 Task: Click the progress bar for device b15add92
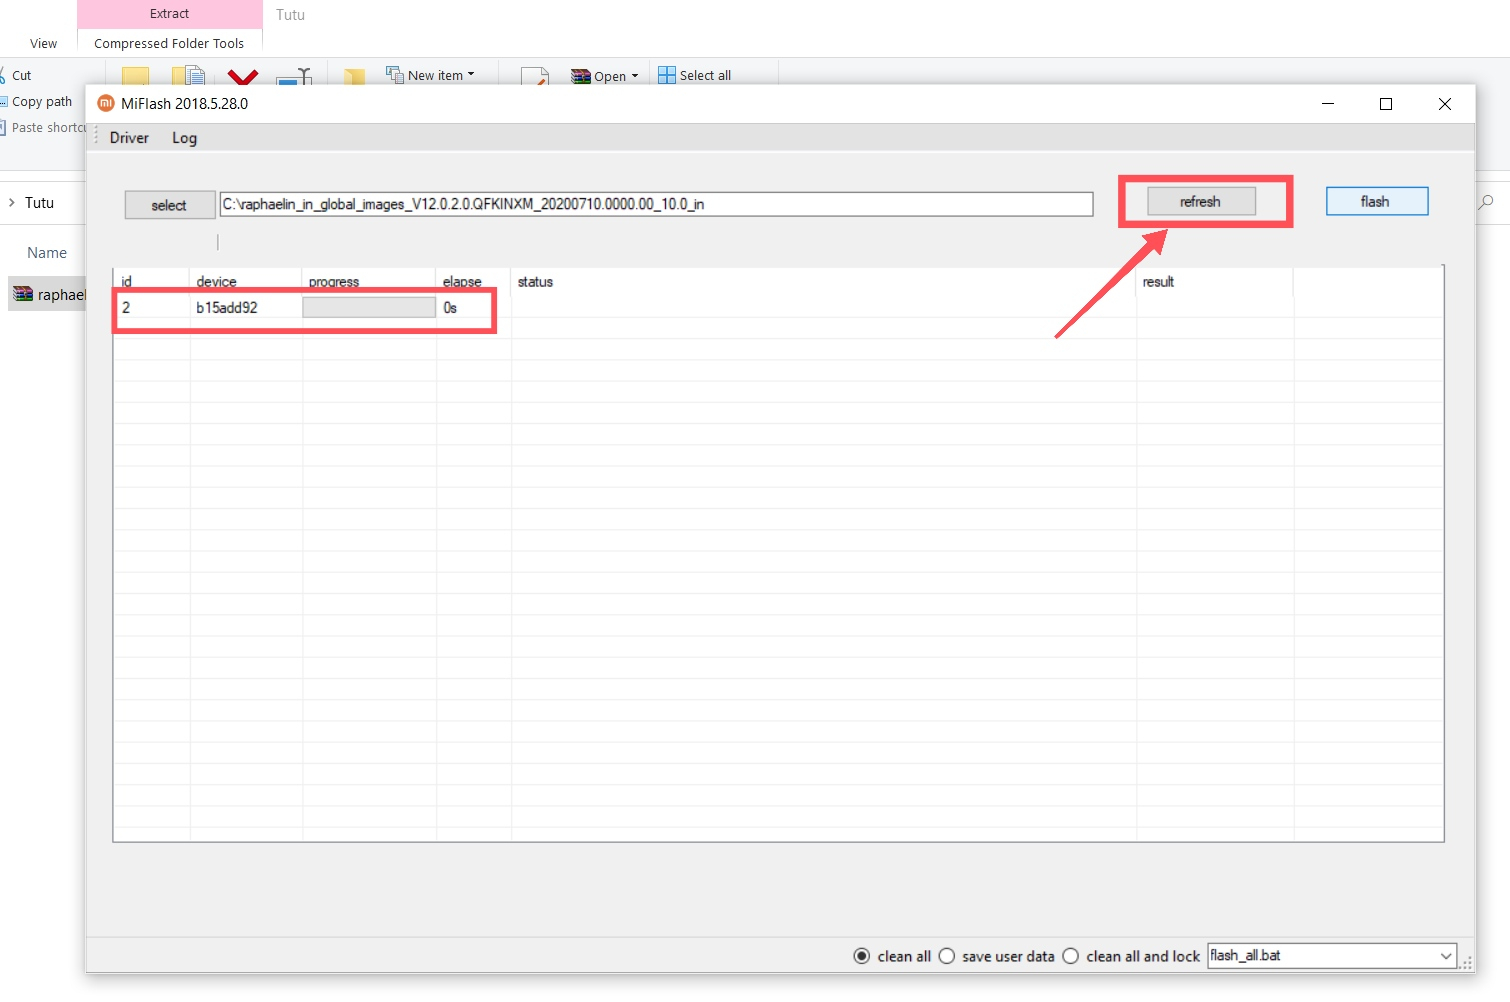tap(369, 307)
